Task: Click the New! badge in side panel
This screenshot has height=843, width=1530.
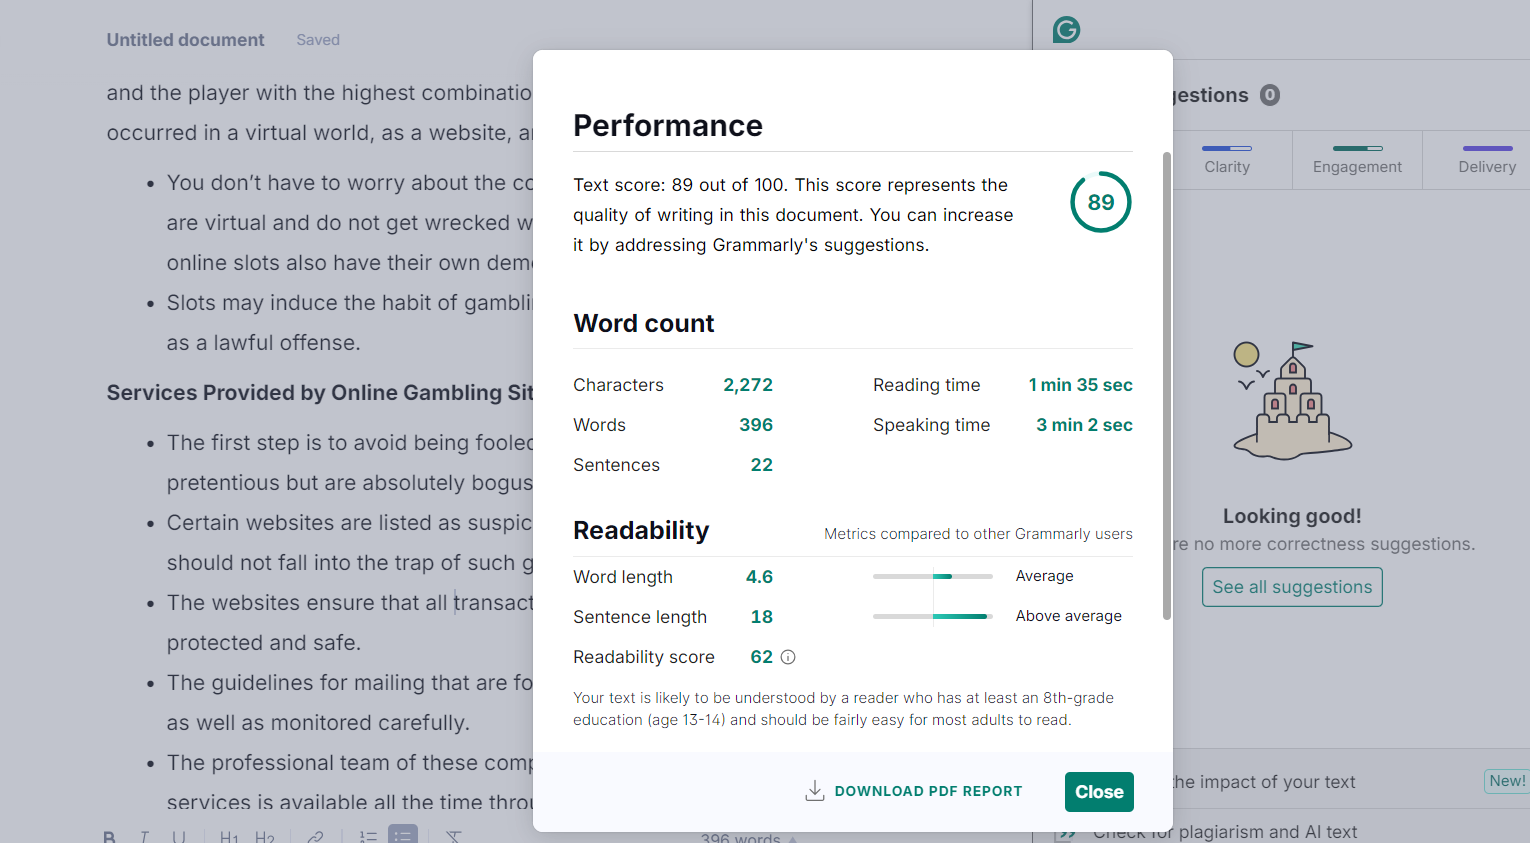Action: [1507, 781]
